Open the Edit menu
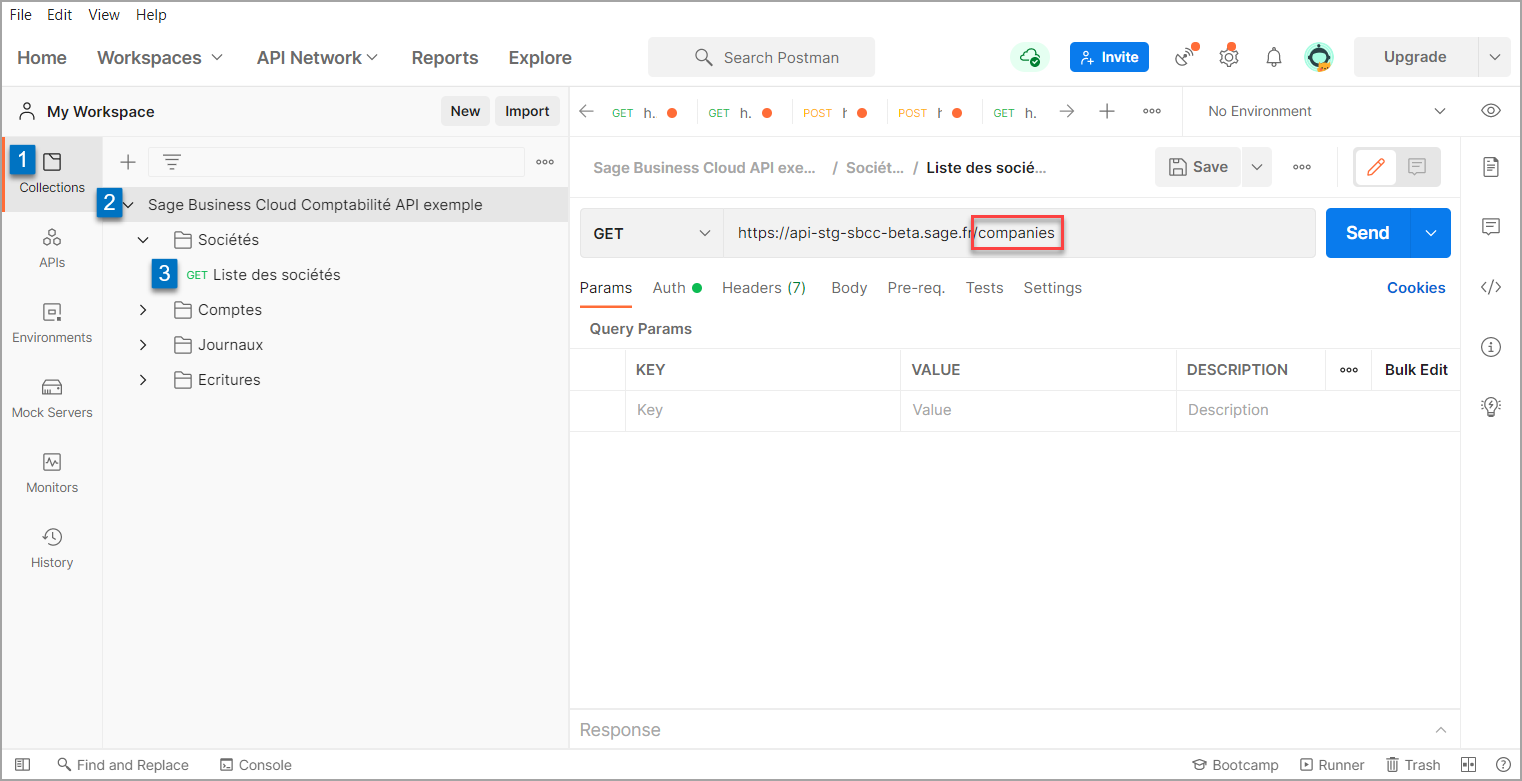The height and width of the screenshot is (781, 1522). pos(59,15)
